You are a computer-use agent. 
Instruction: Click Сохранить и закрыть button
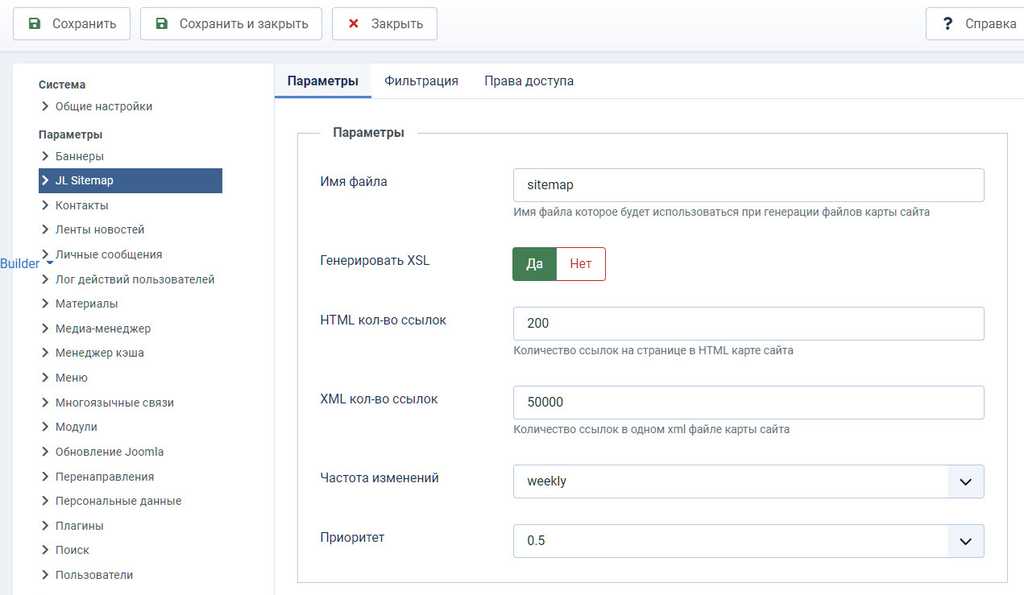tap(231, 24)
